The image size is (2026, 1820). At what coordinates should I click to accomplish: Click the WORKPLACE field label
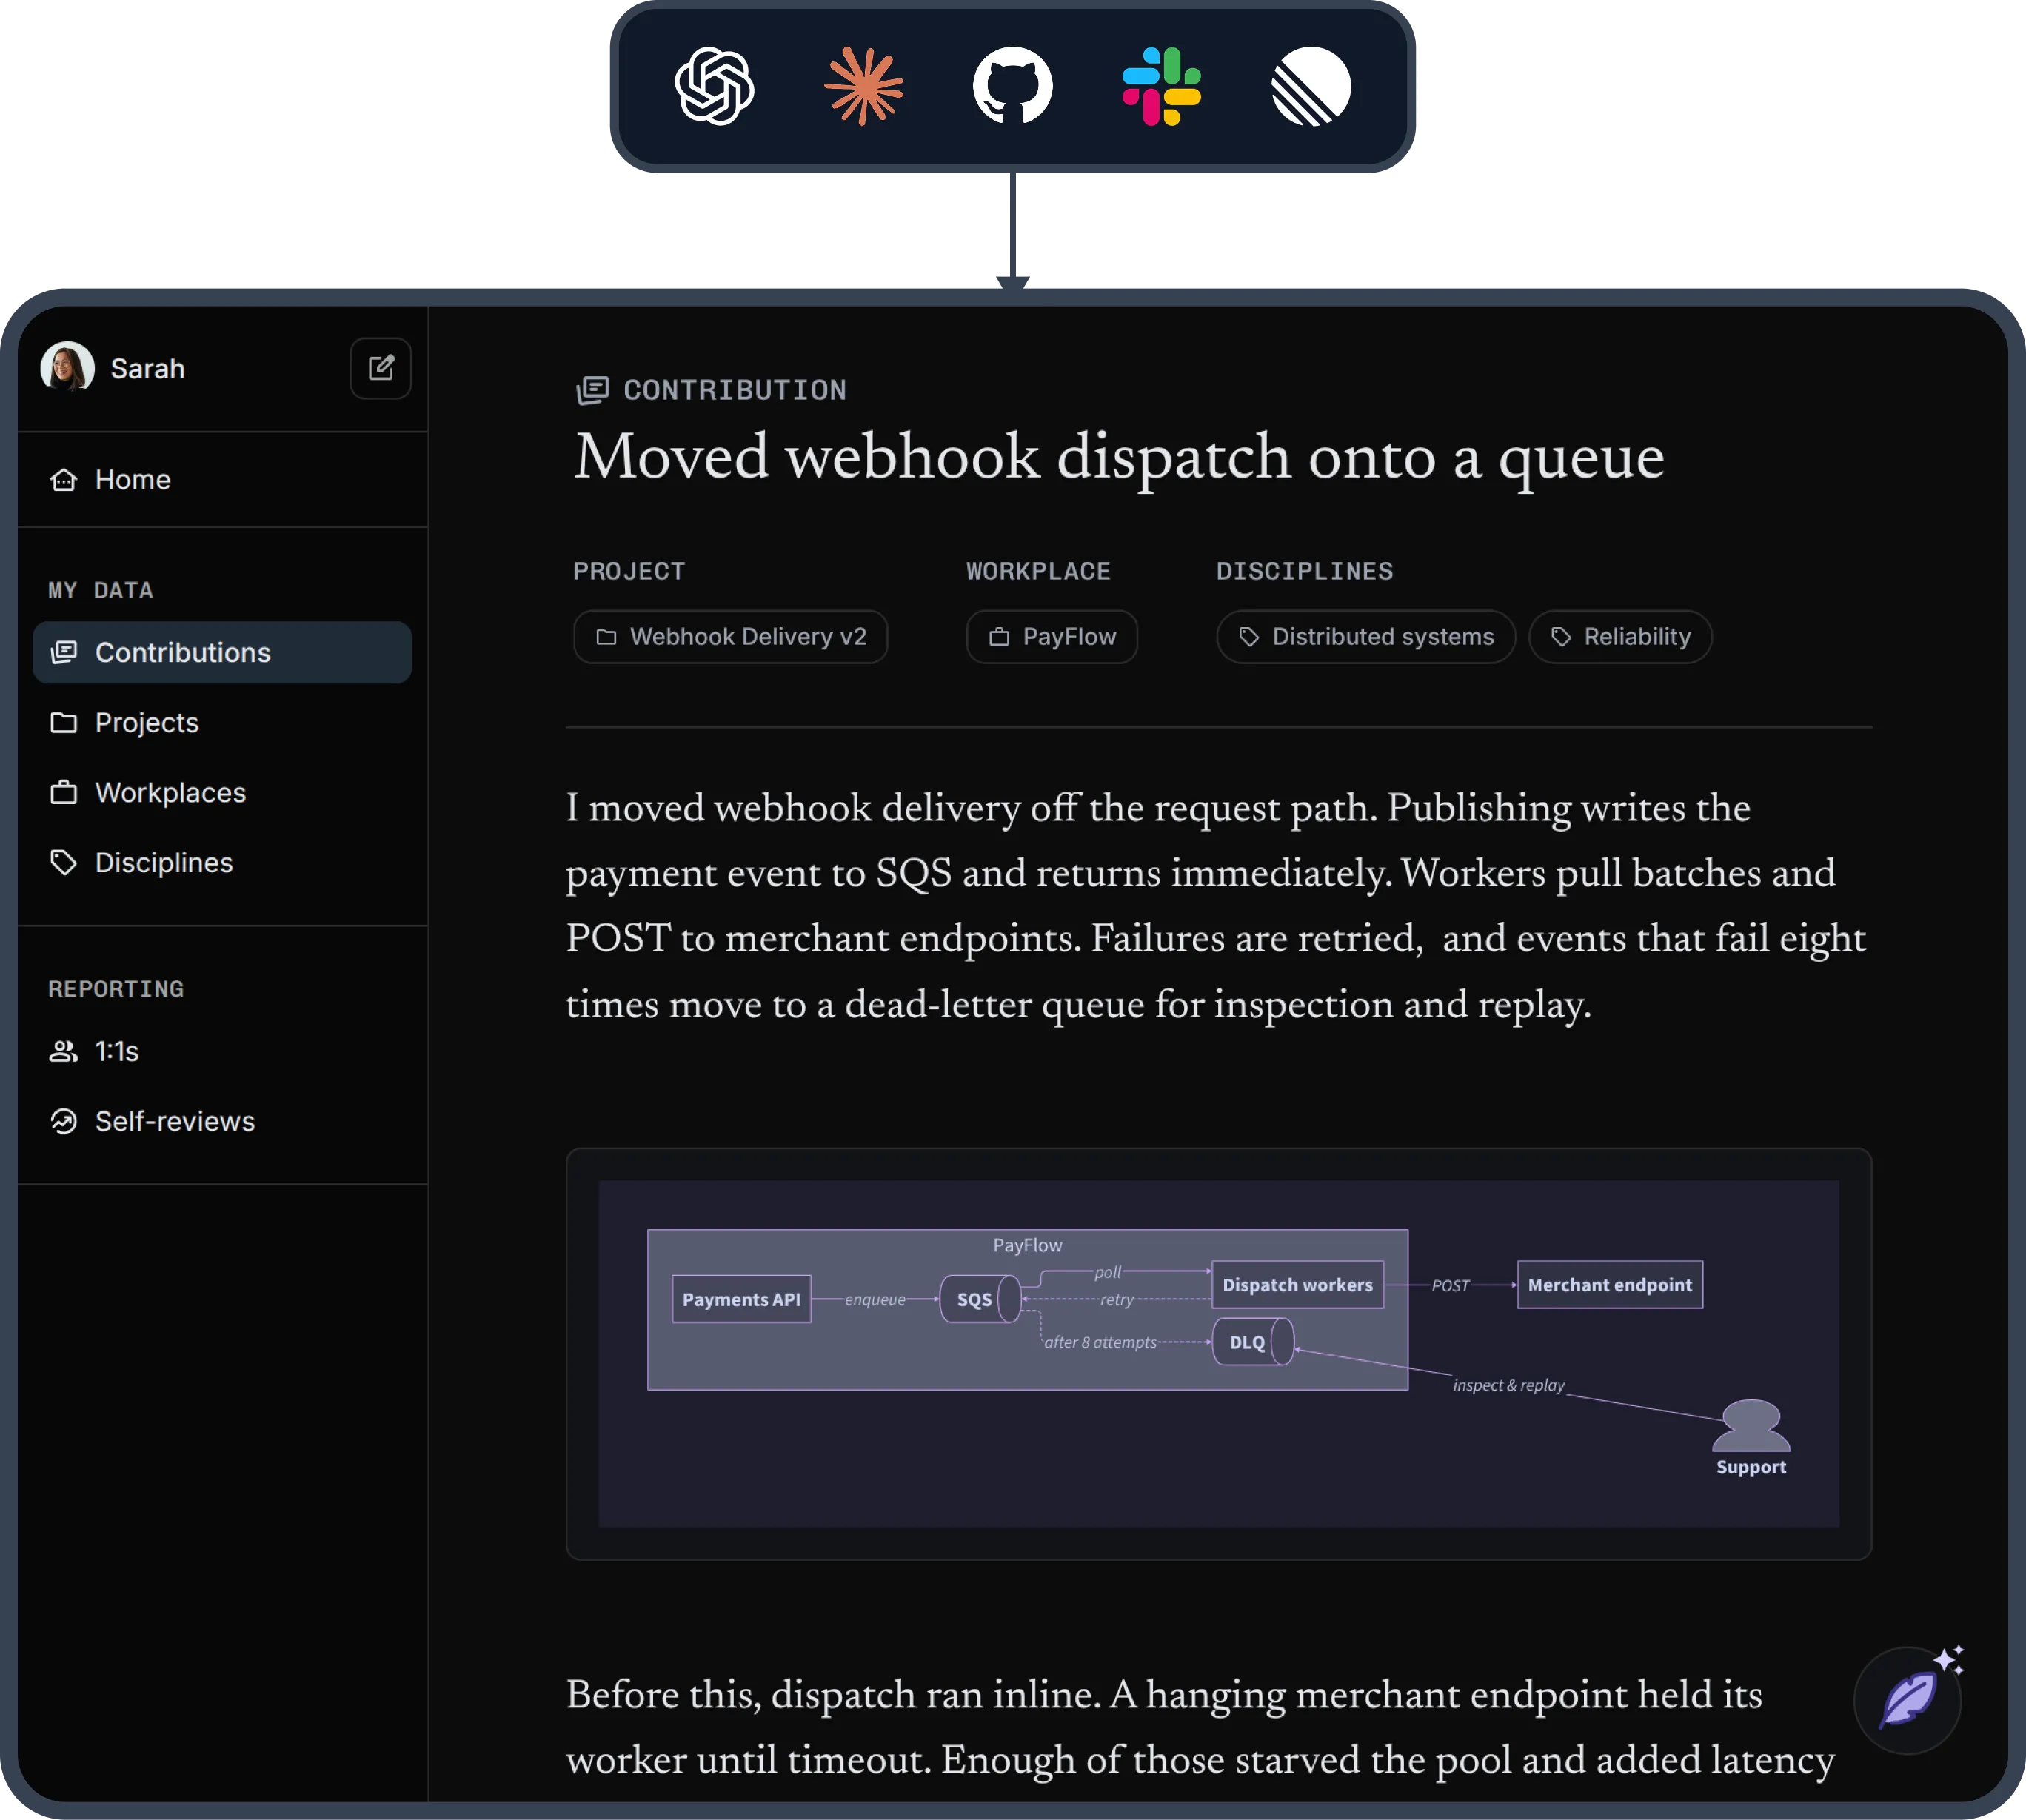[x=1038, y=571]
